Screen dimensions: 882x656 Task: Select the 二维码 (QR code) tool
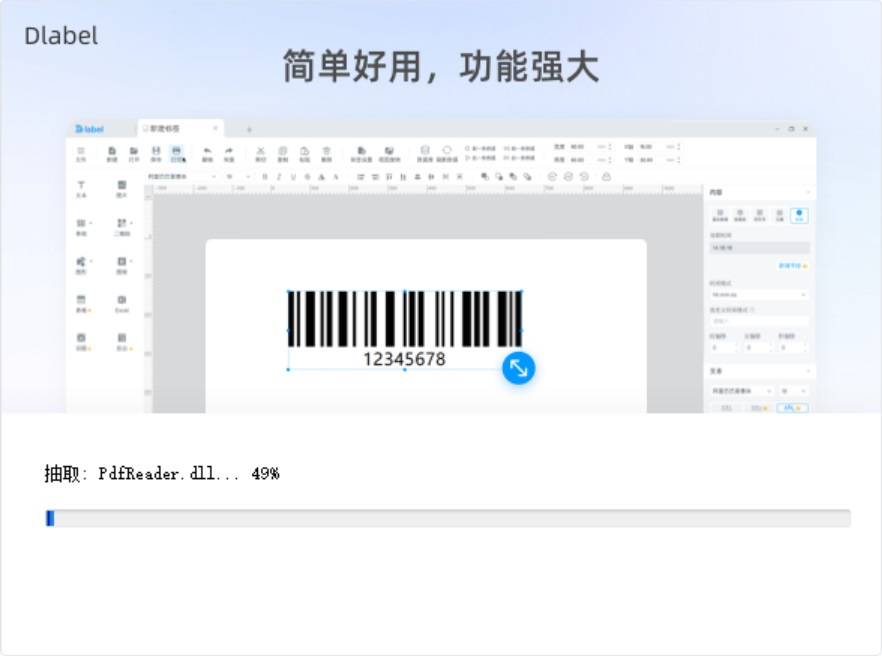[122, 226]
